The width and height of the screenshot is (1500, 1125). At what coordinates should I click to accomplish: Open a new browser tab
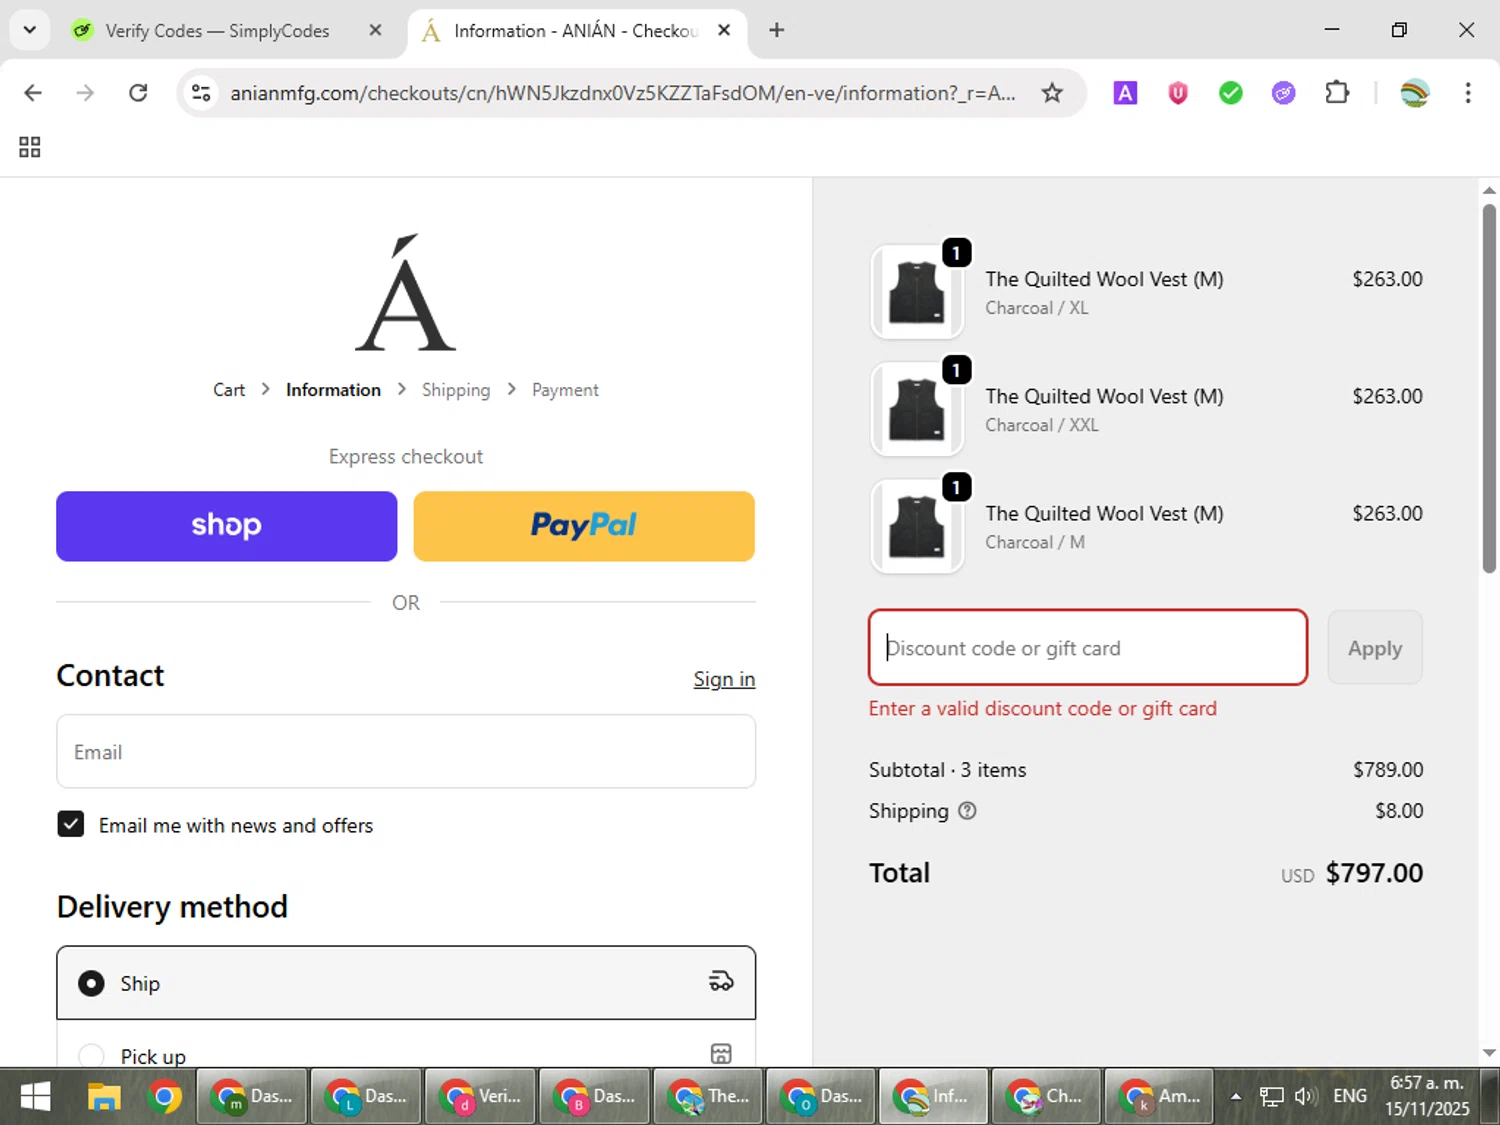pos(777,30)
